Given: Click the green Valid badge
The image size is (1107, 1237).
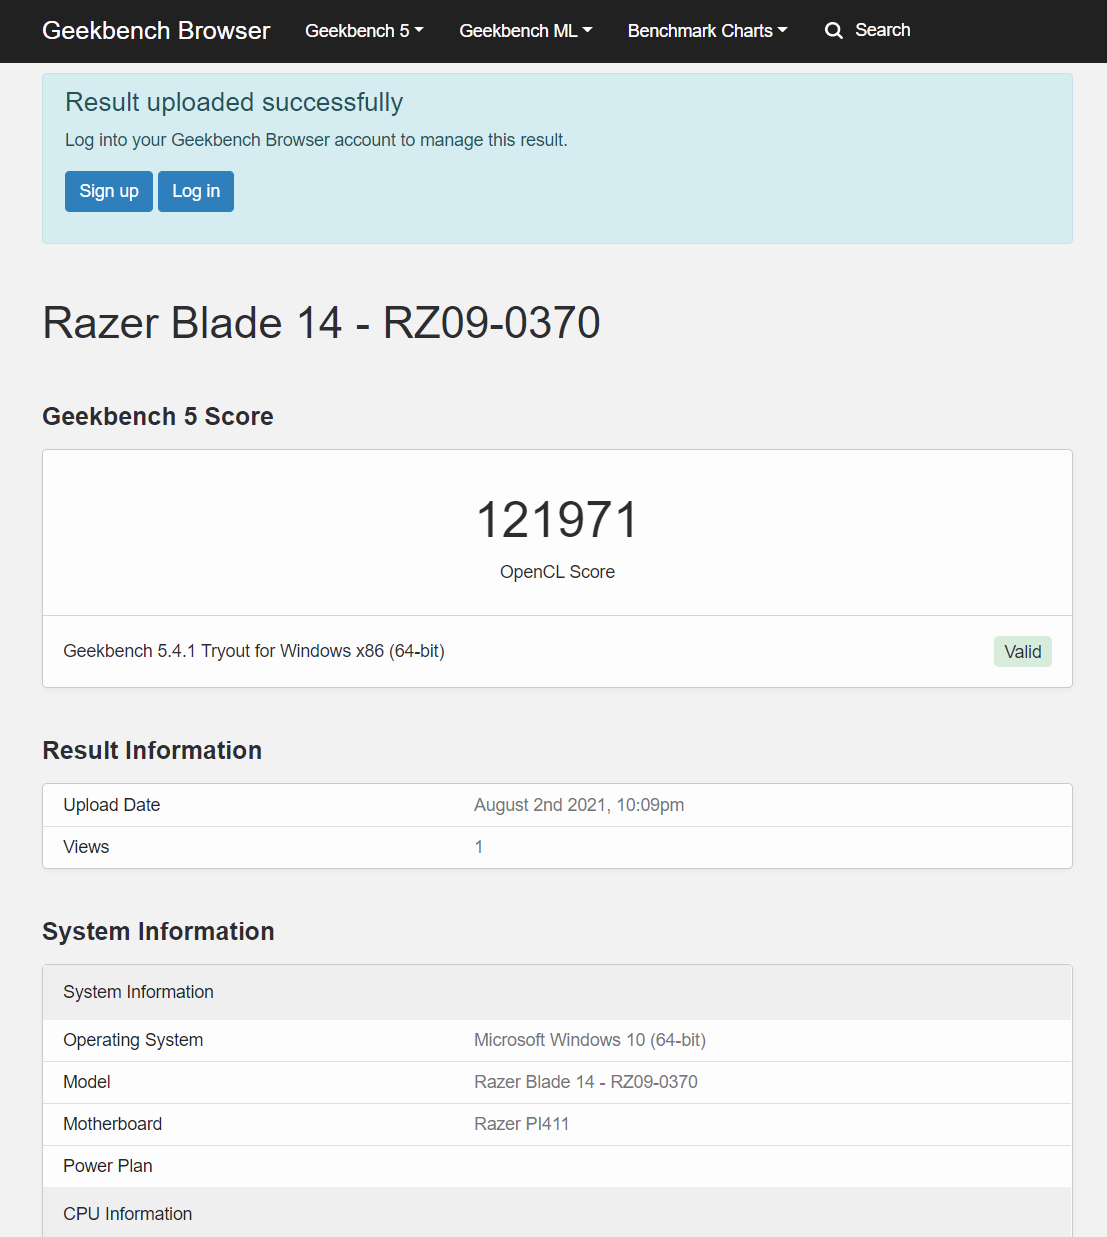Looking at the screenshot, I should coord(1022,652).
